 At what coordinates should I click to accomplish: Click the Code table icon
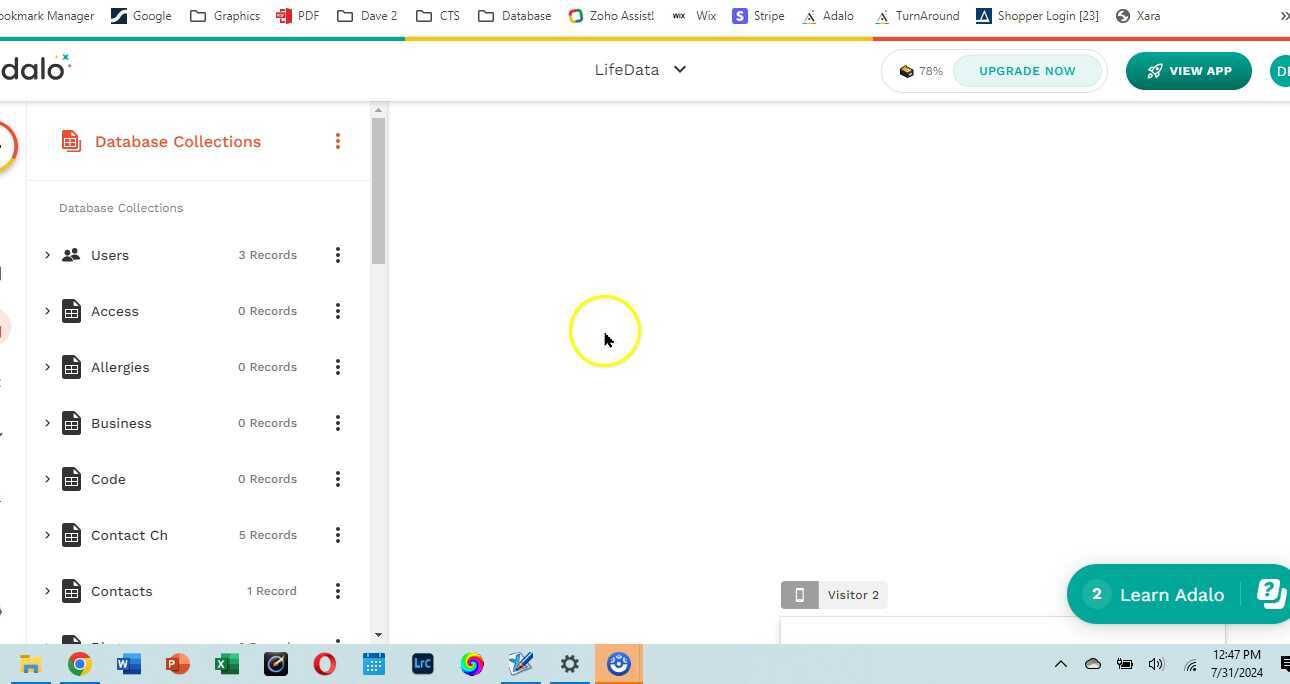tap(71, 479)
